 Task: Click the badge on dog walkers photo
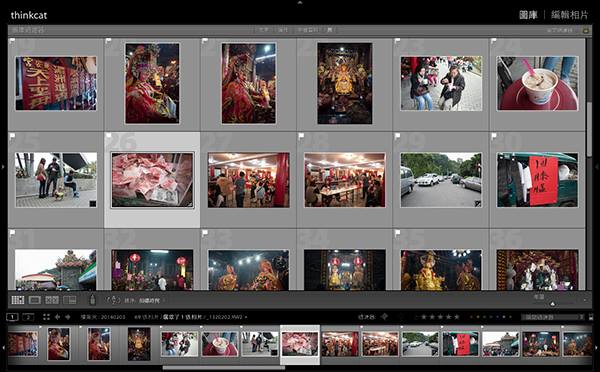click(x=93, y=204)
